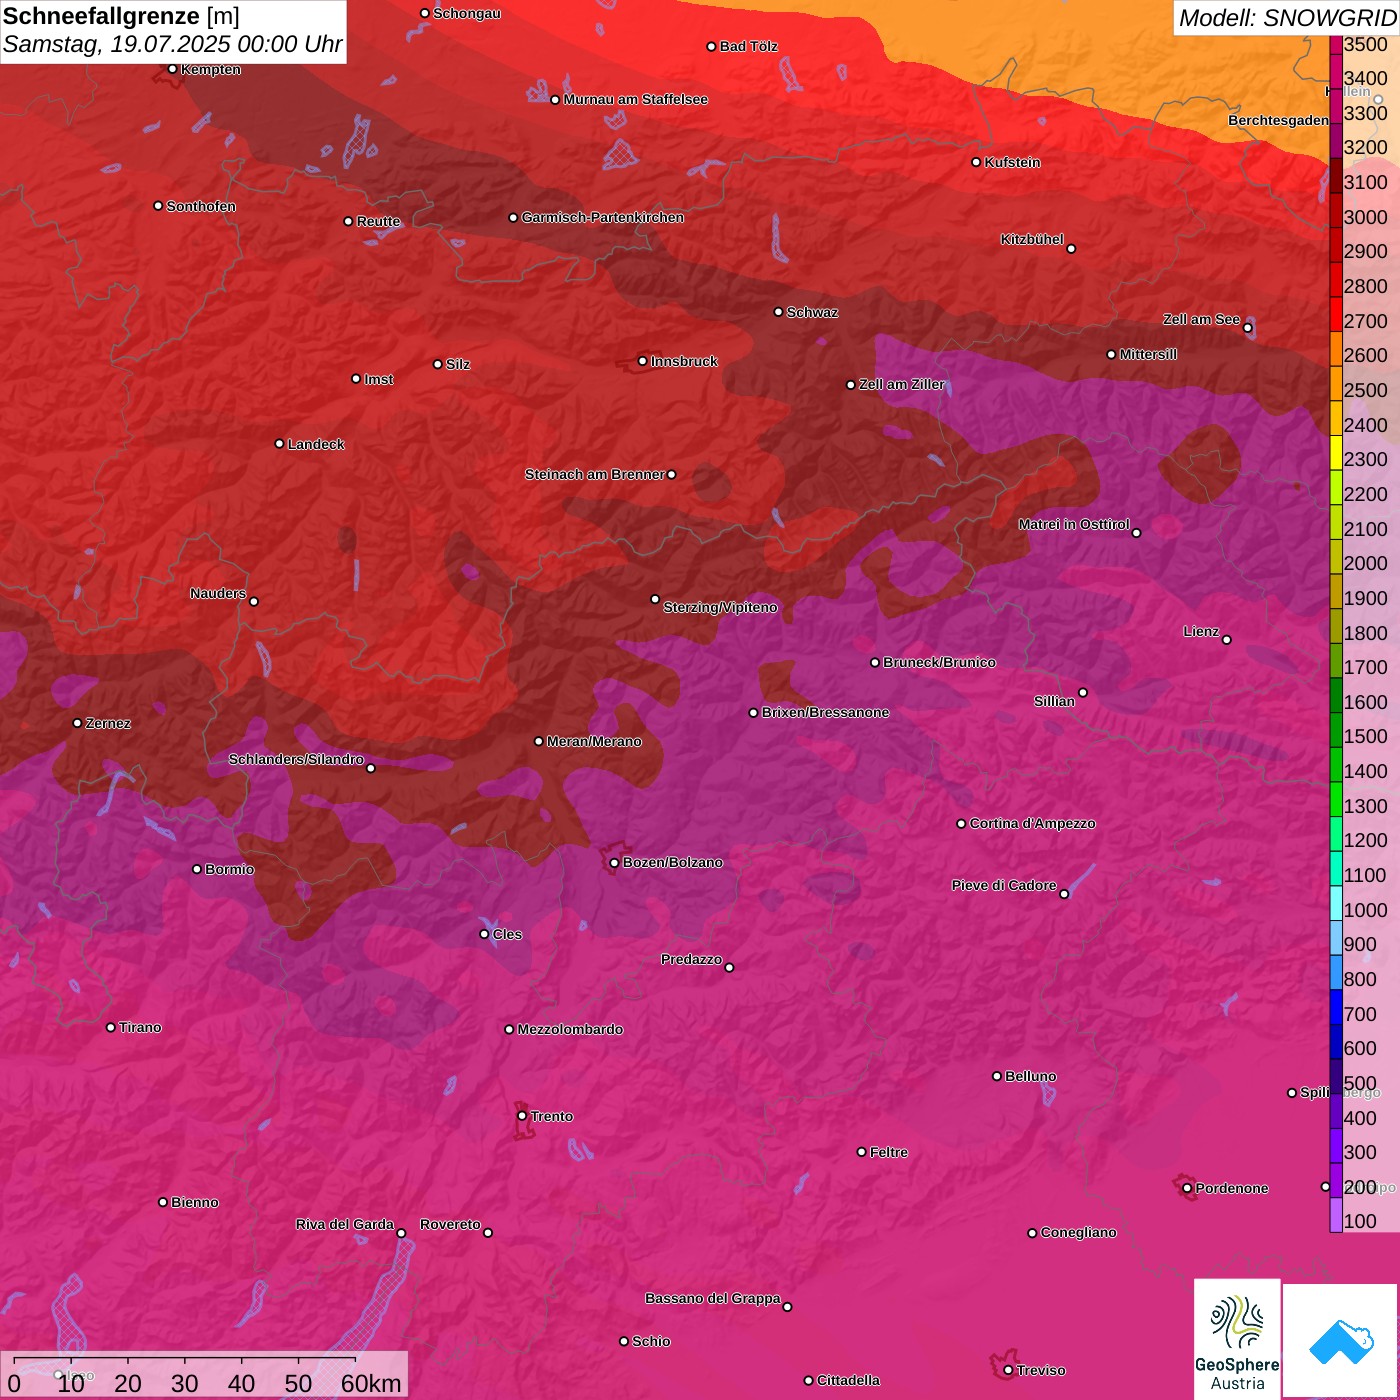Click the Schio label
Image resolution: width=1400 pixels, height=1400 pixels.
tap(651, 1341)
